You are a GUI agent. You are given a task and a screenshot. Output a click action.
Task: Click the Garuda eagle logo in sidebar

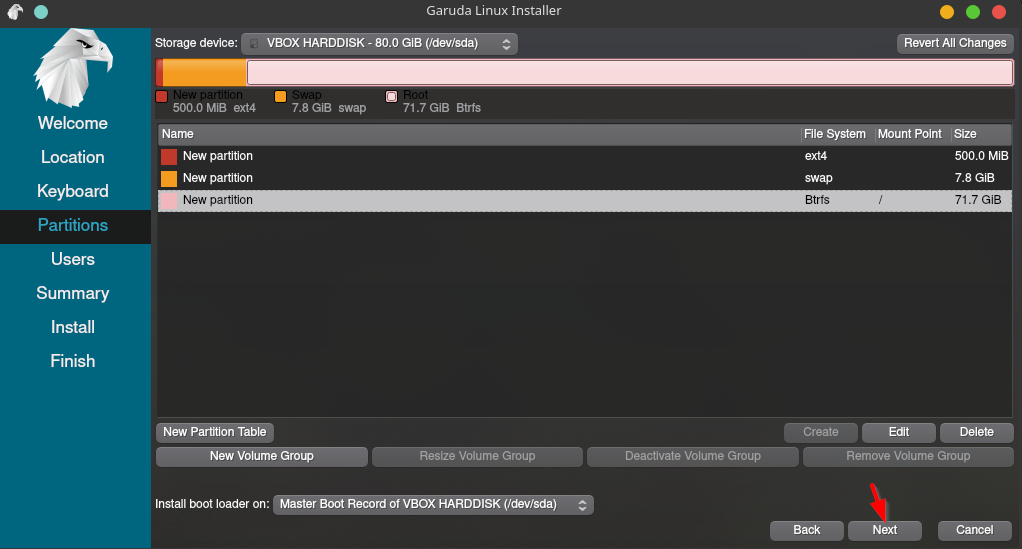(73, 67)
